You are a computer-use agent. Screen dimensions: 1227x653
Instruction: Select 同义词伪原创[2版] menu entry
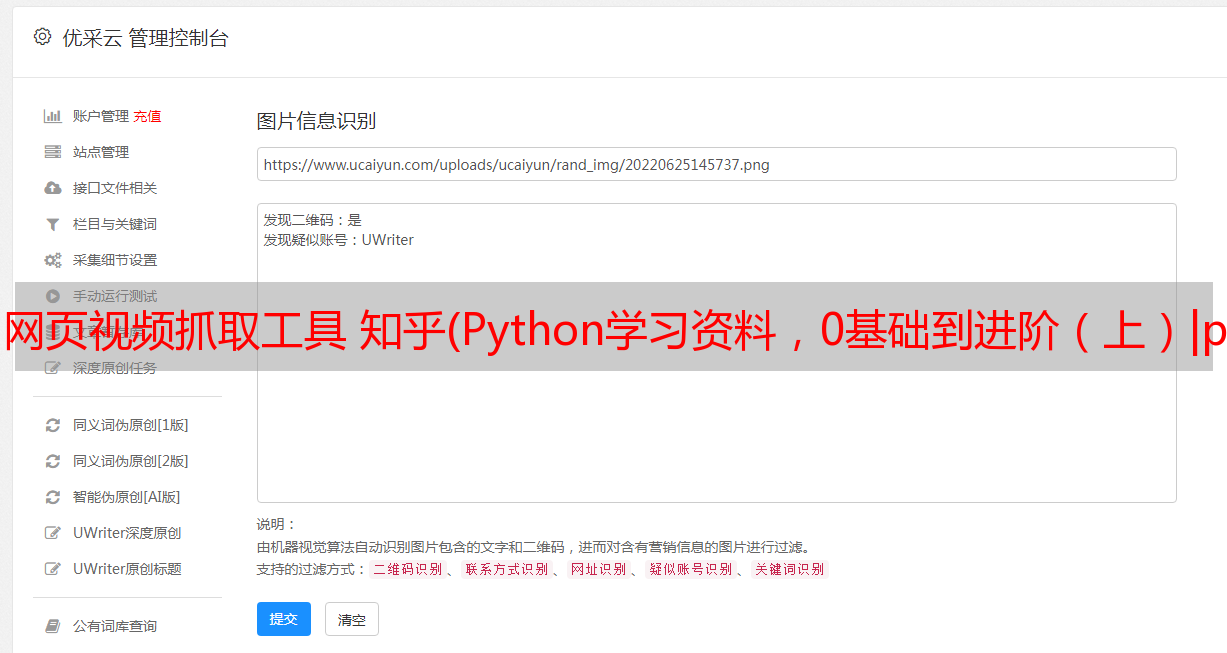click(x=131, y=461)
